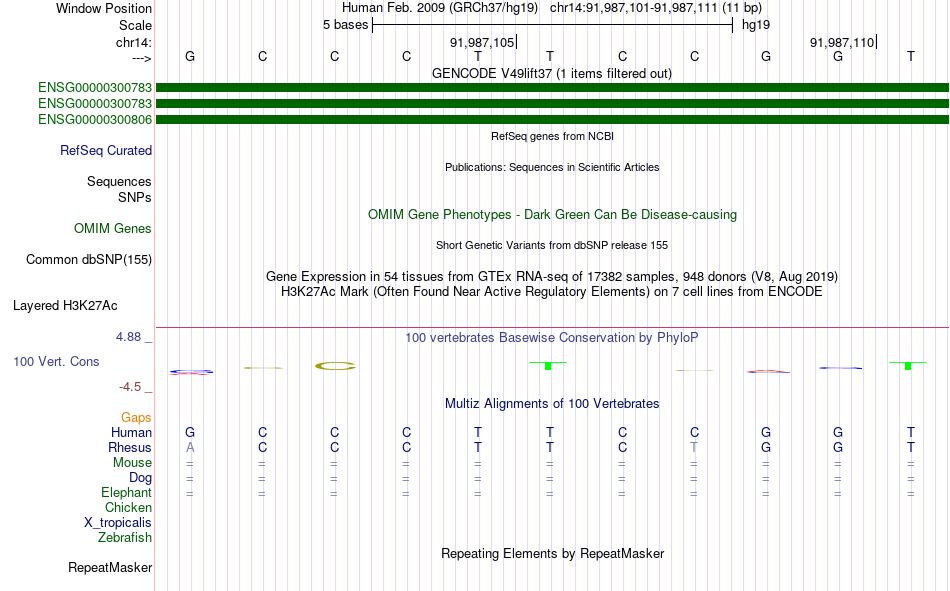This screenshot has height=591, width=950.
Task: Click the hg19 label beside the scale bar
Action: (x=756, y=25)
